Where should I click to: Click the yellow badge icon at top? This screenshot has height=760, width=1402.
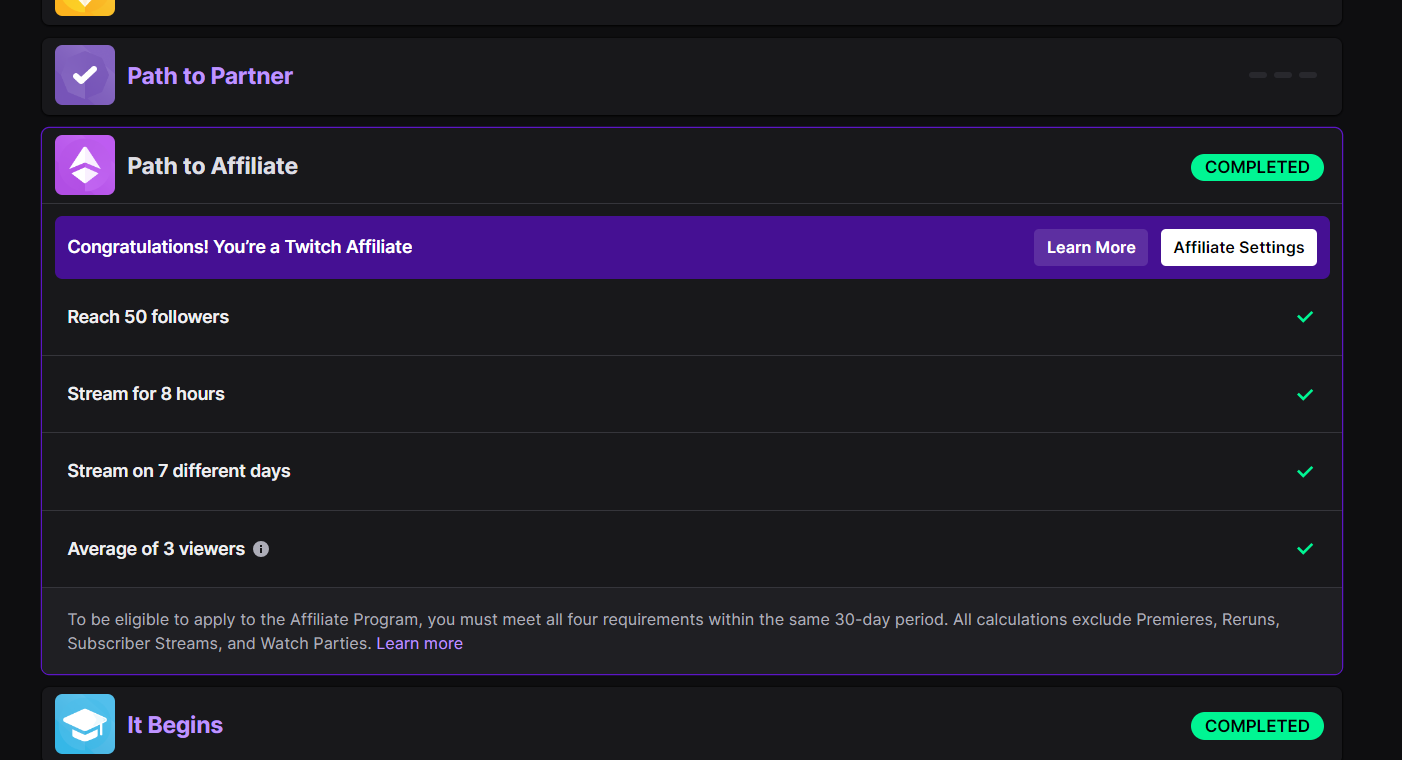pos(85,6)
